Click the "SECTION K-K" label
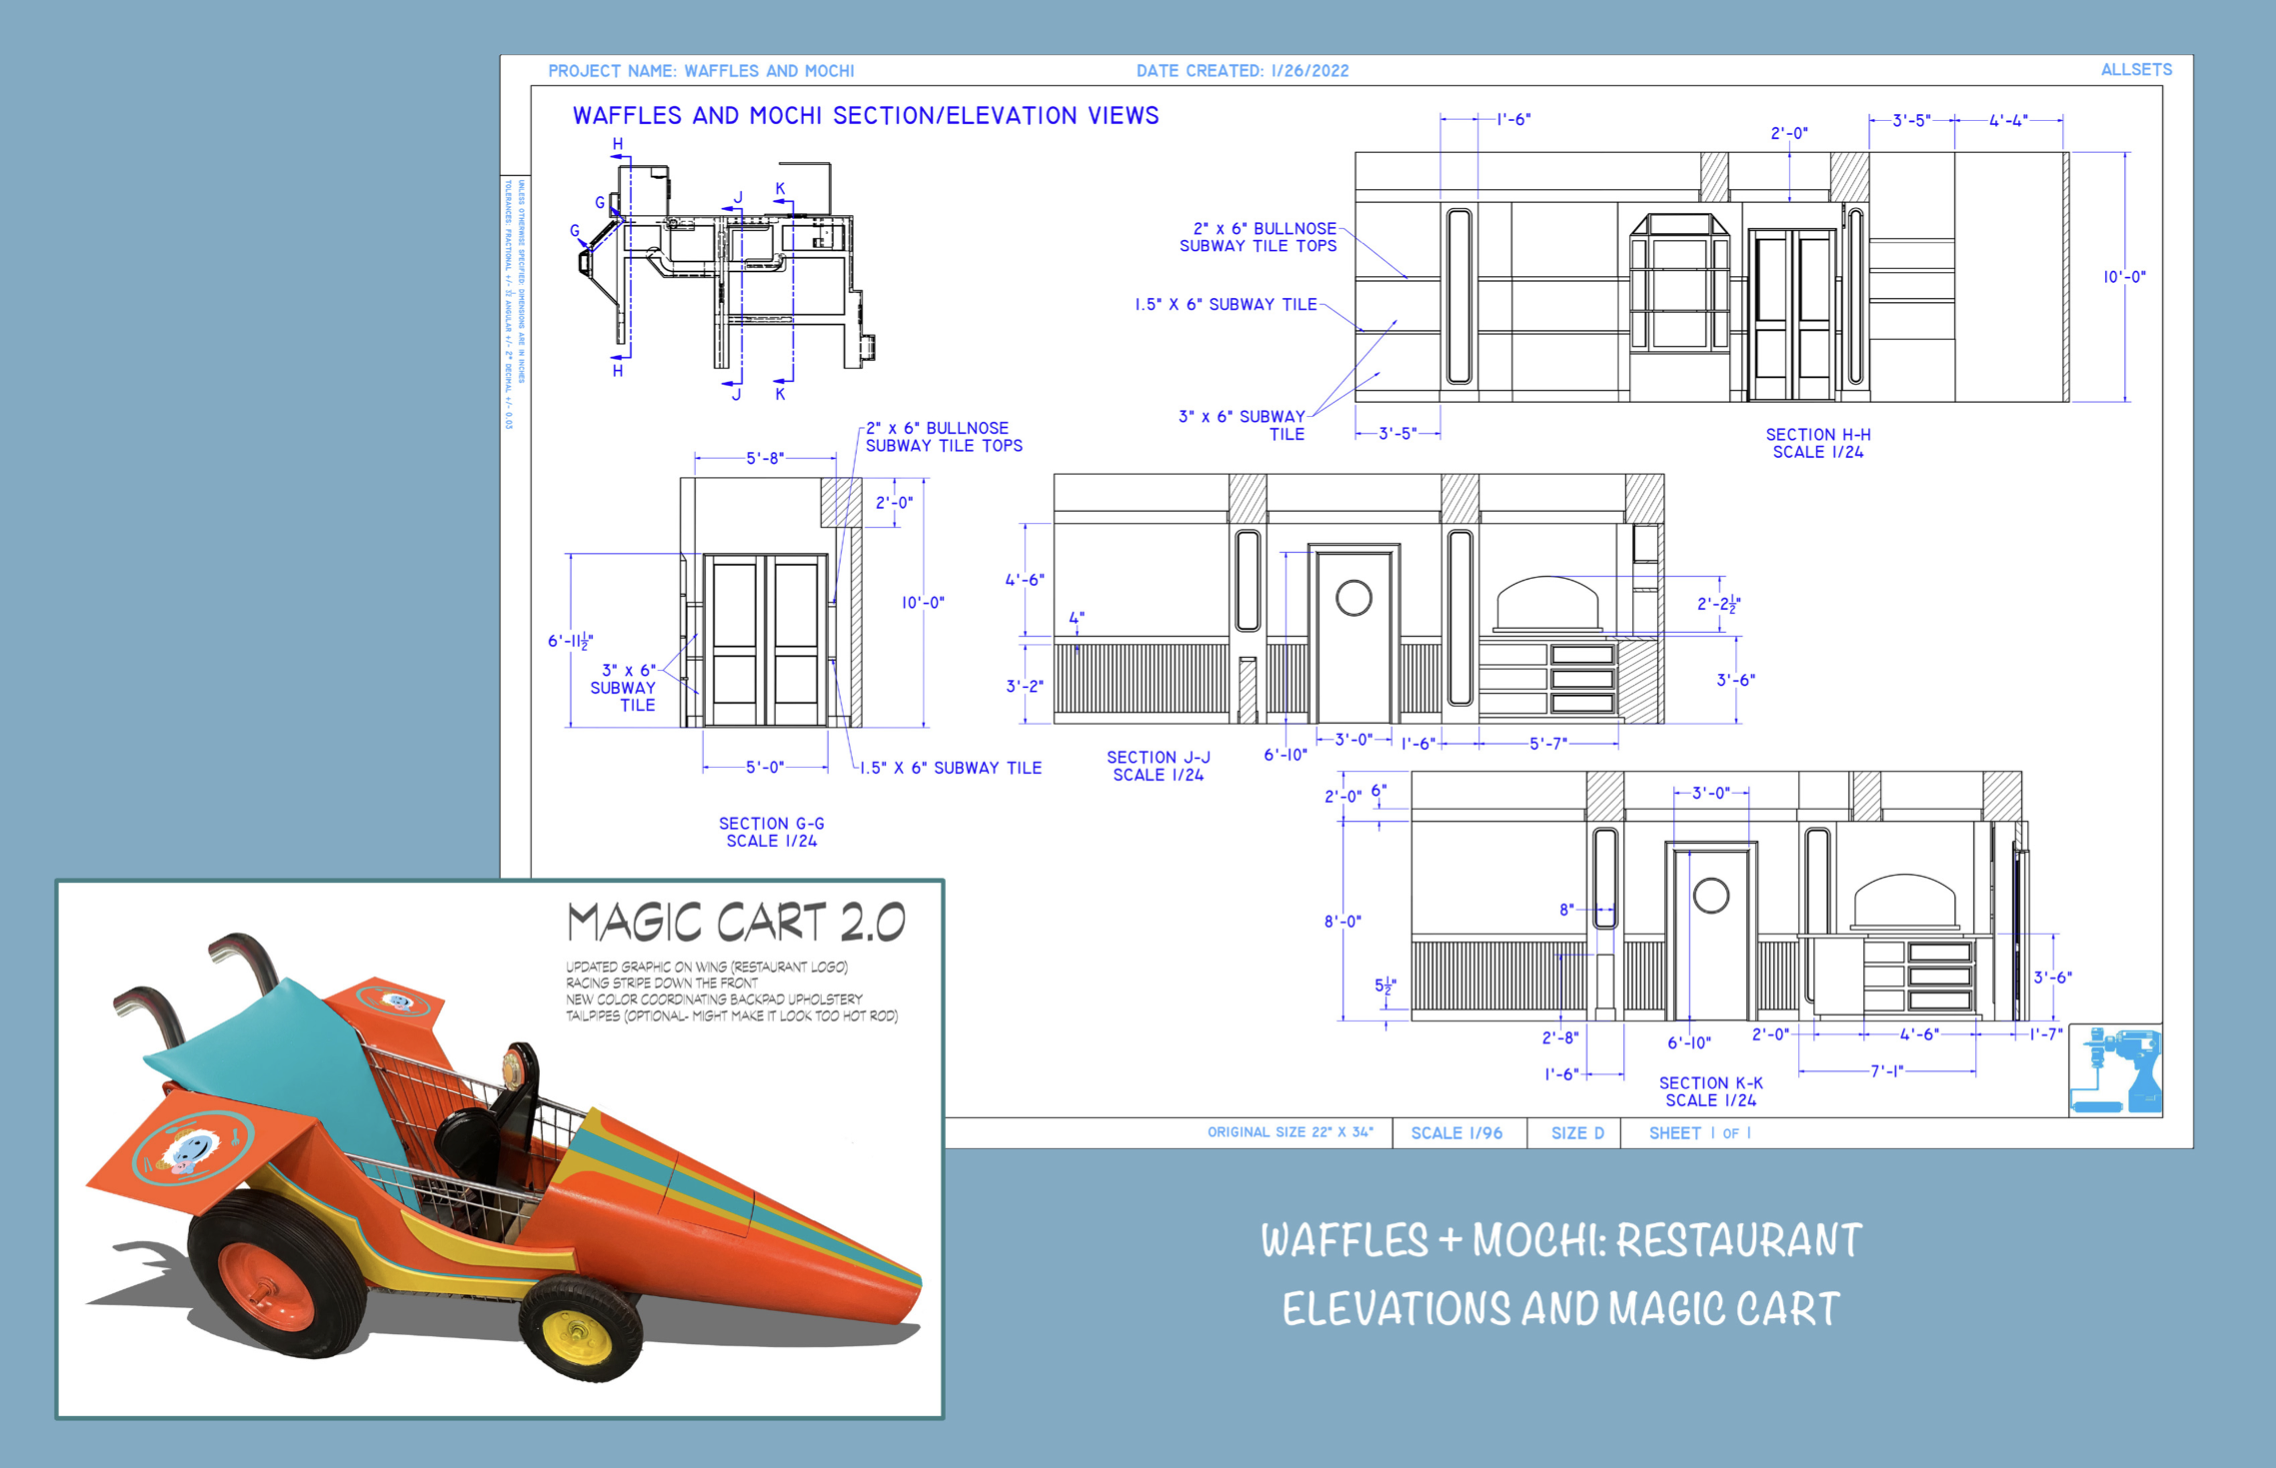 point(1711,1083)
